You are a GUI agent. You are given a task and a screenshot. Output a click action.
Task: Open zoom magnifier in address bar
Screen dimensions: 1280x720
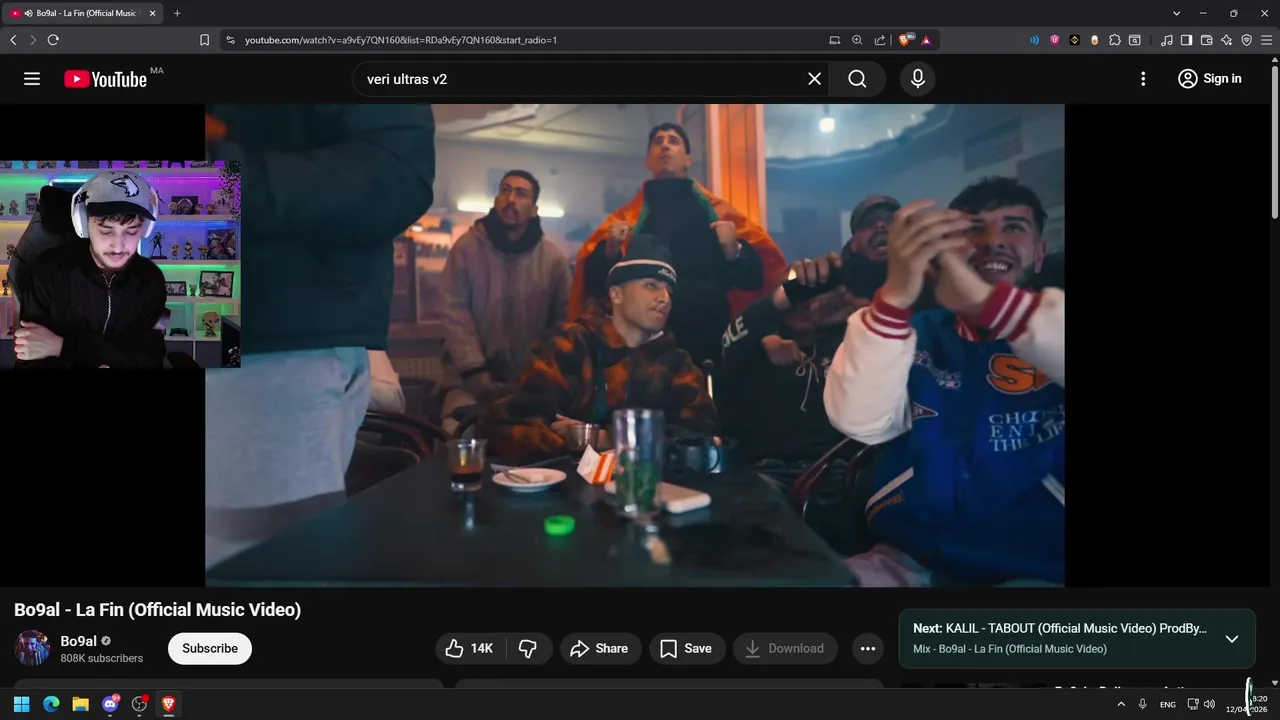pos(857,40)
